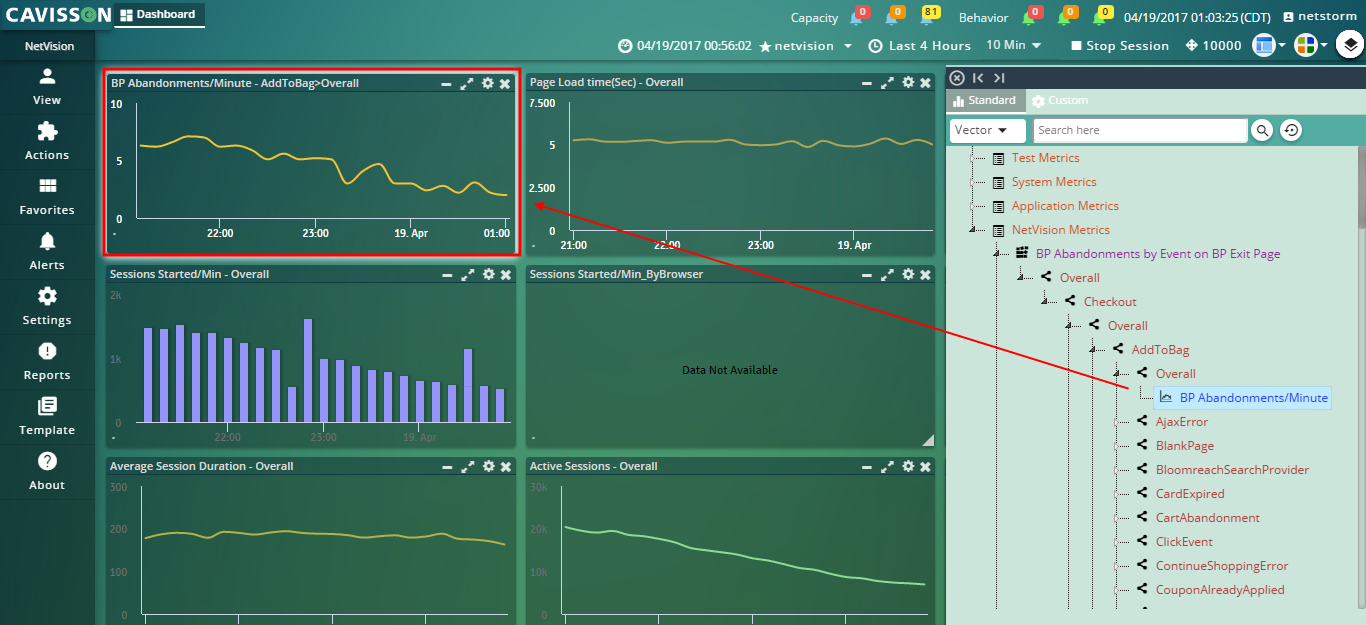Click the Dashboard tab

click(159, 15)
